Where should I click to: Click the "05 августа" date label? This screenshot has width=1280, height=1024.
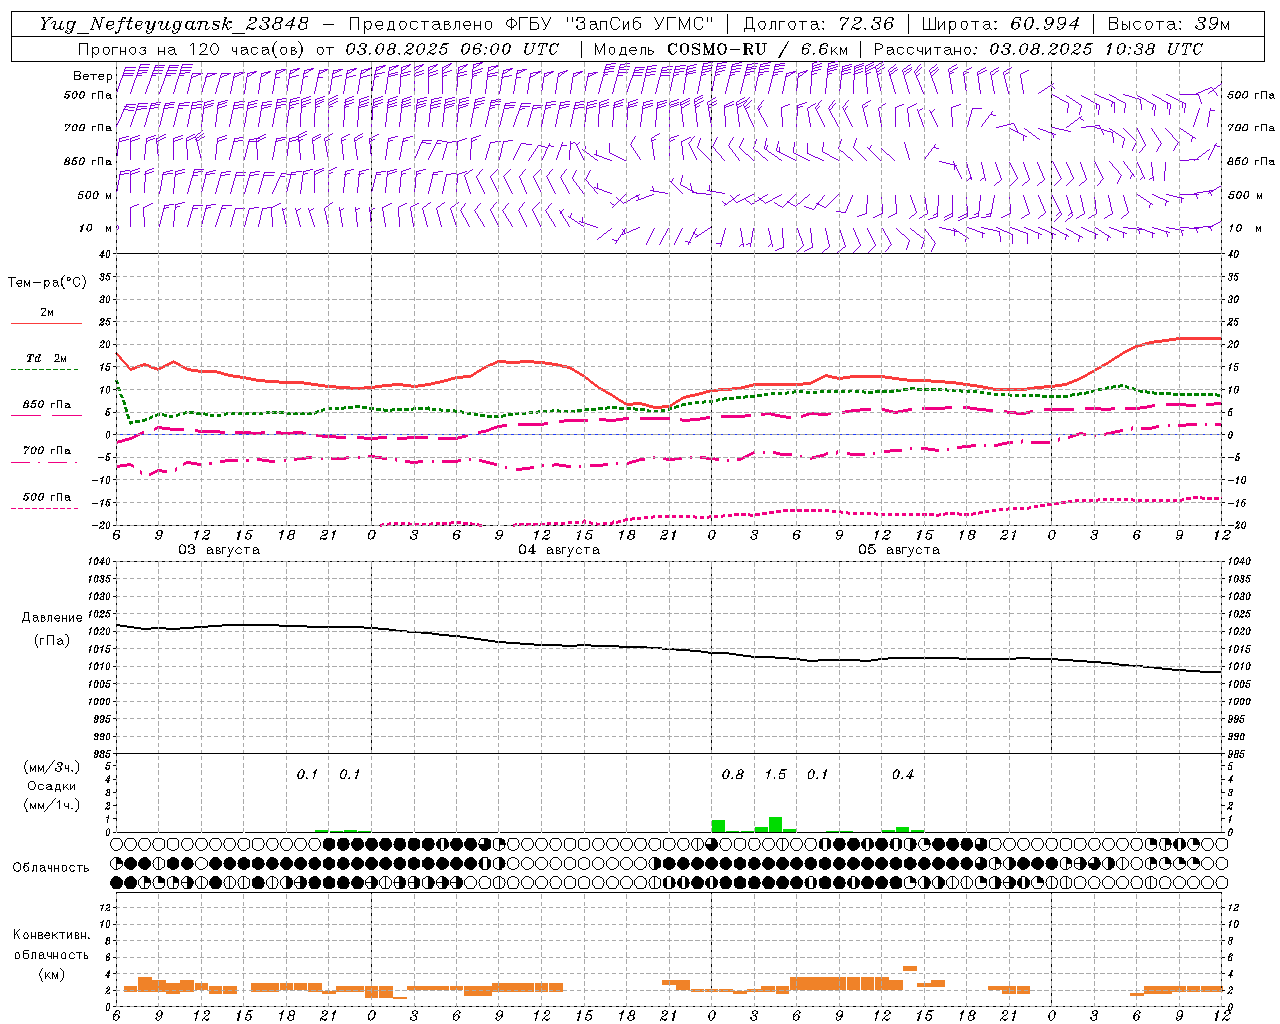point(899,550)
